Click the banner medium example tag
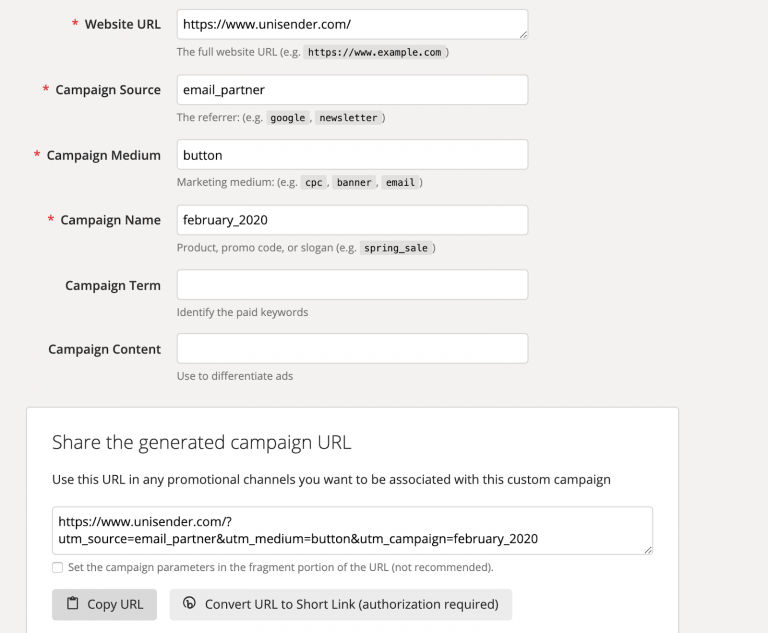 354,182
